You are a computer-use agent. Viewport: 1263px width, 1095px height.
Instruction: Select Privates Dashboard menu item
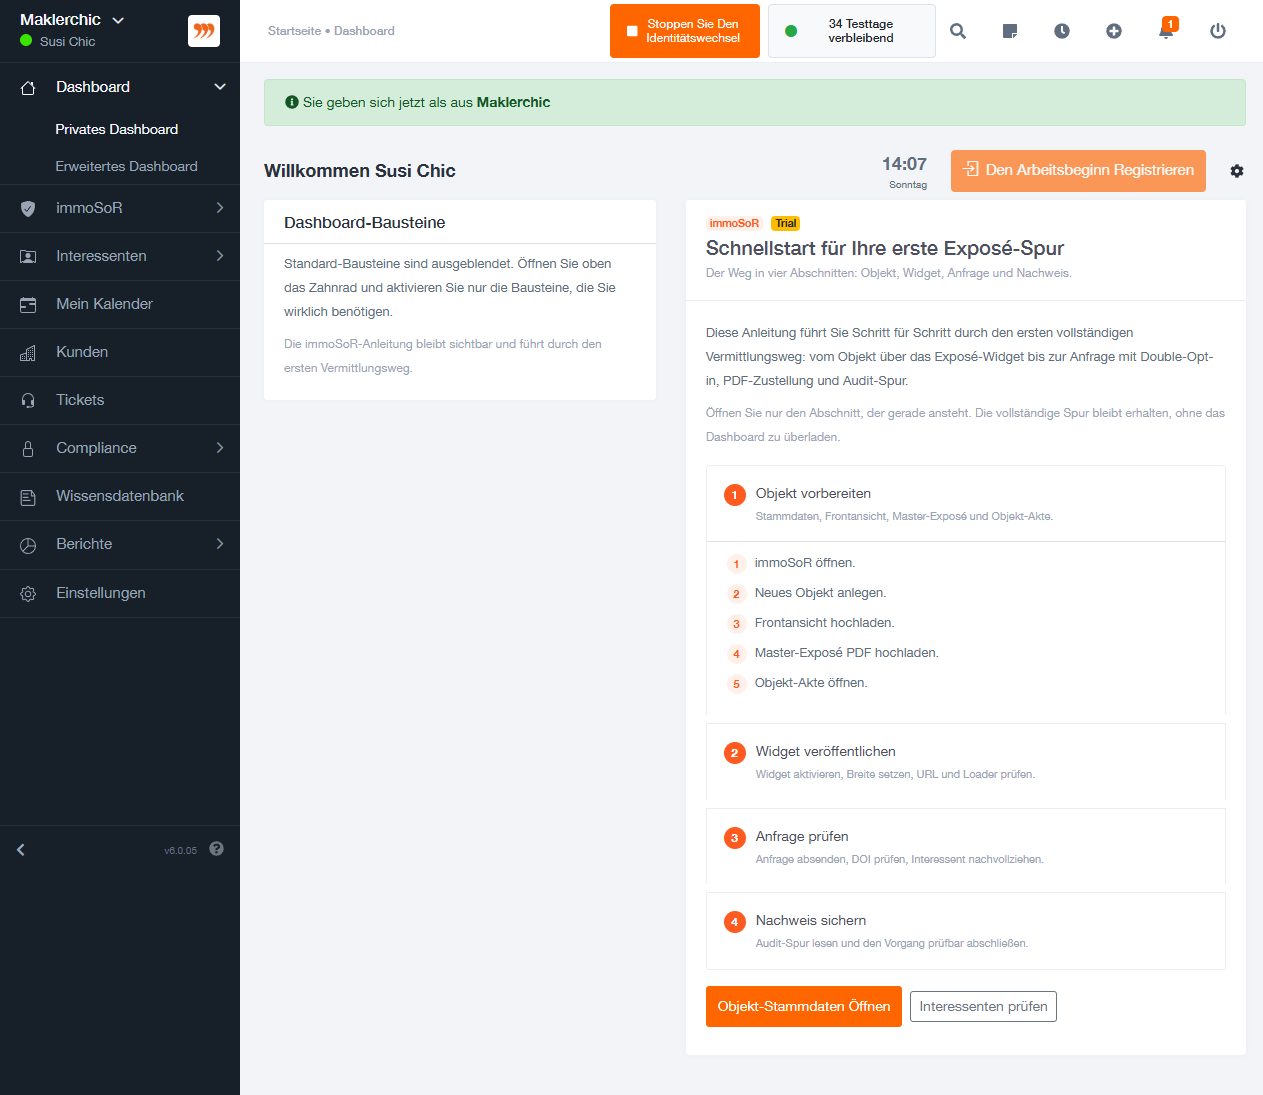click(x=116, y=129)
